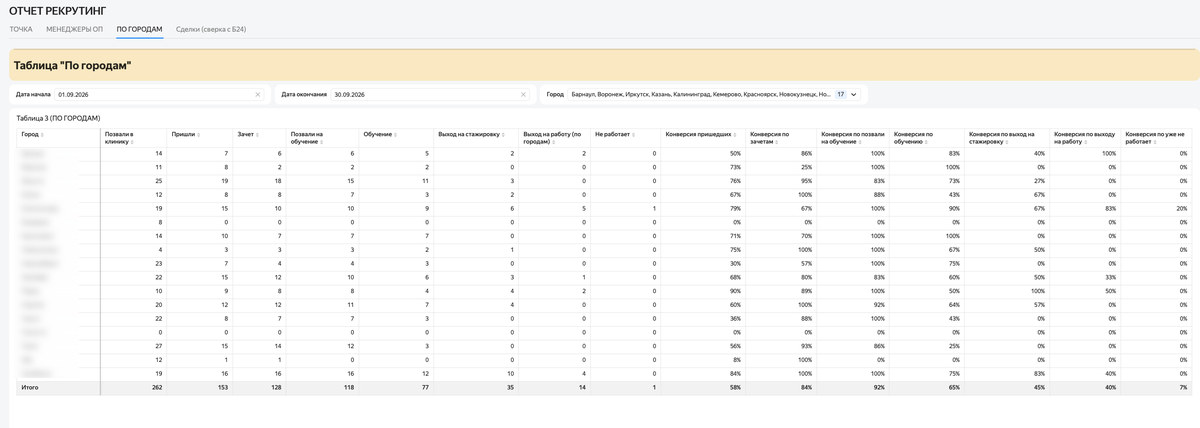The width and height of the screenshot is (1200, 428).
Task: Sort by Конверсия по обучению icon
Action: click(924, 141)
